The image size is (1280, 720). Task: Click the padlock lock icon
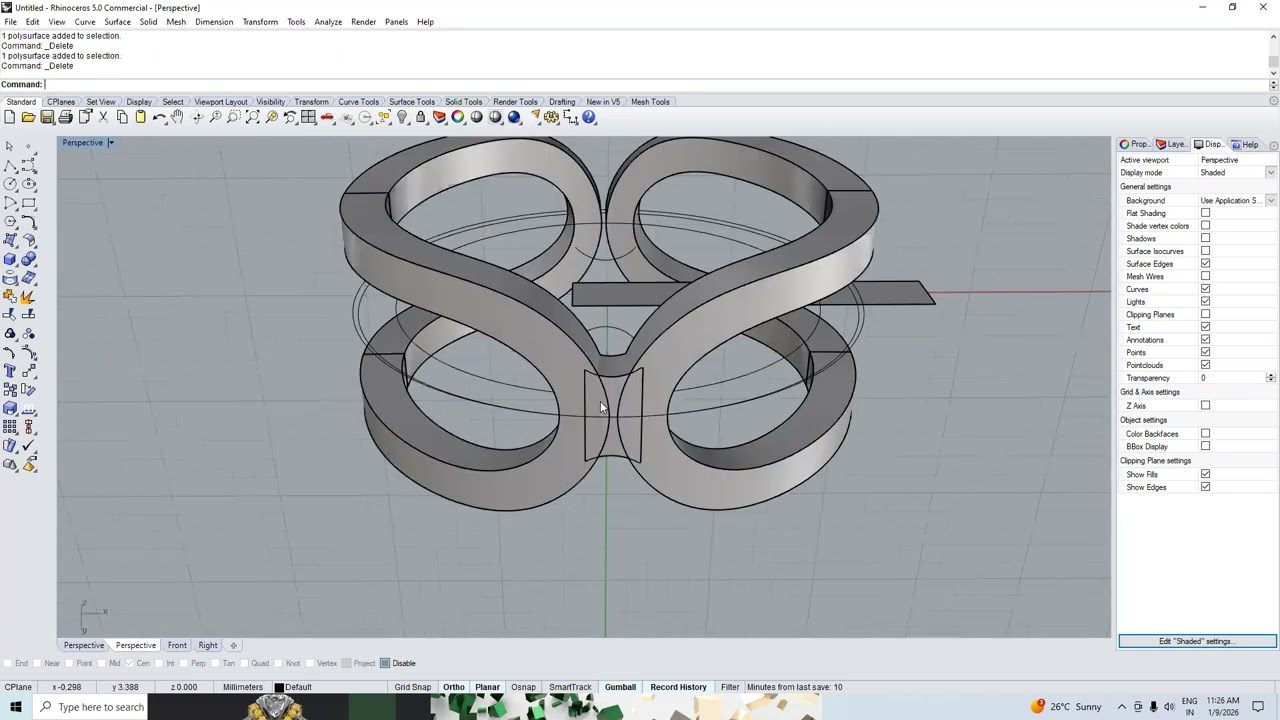click(x=421, y=118)
